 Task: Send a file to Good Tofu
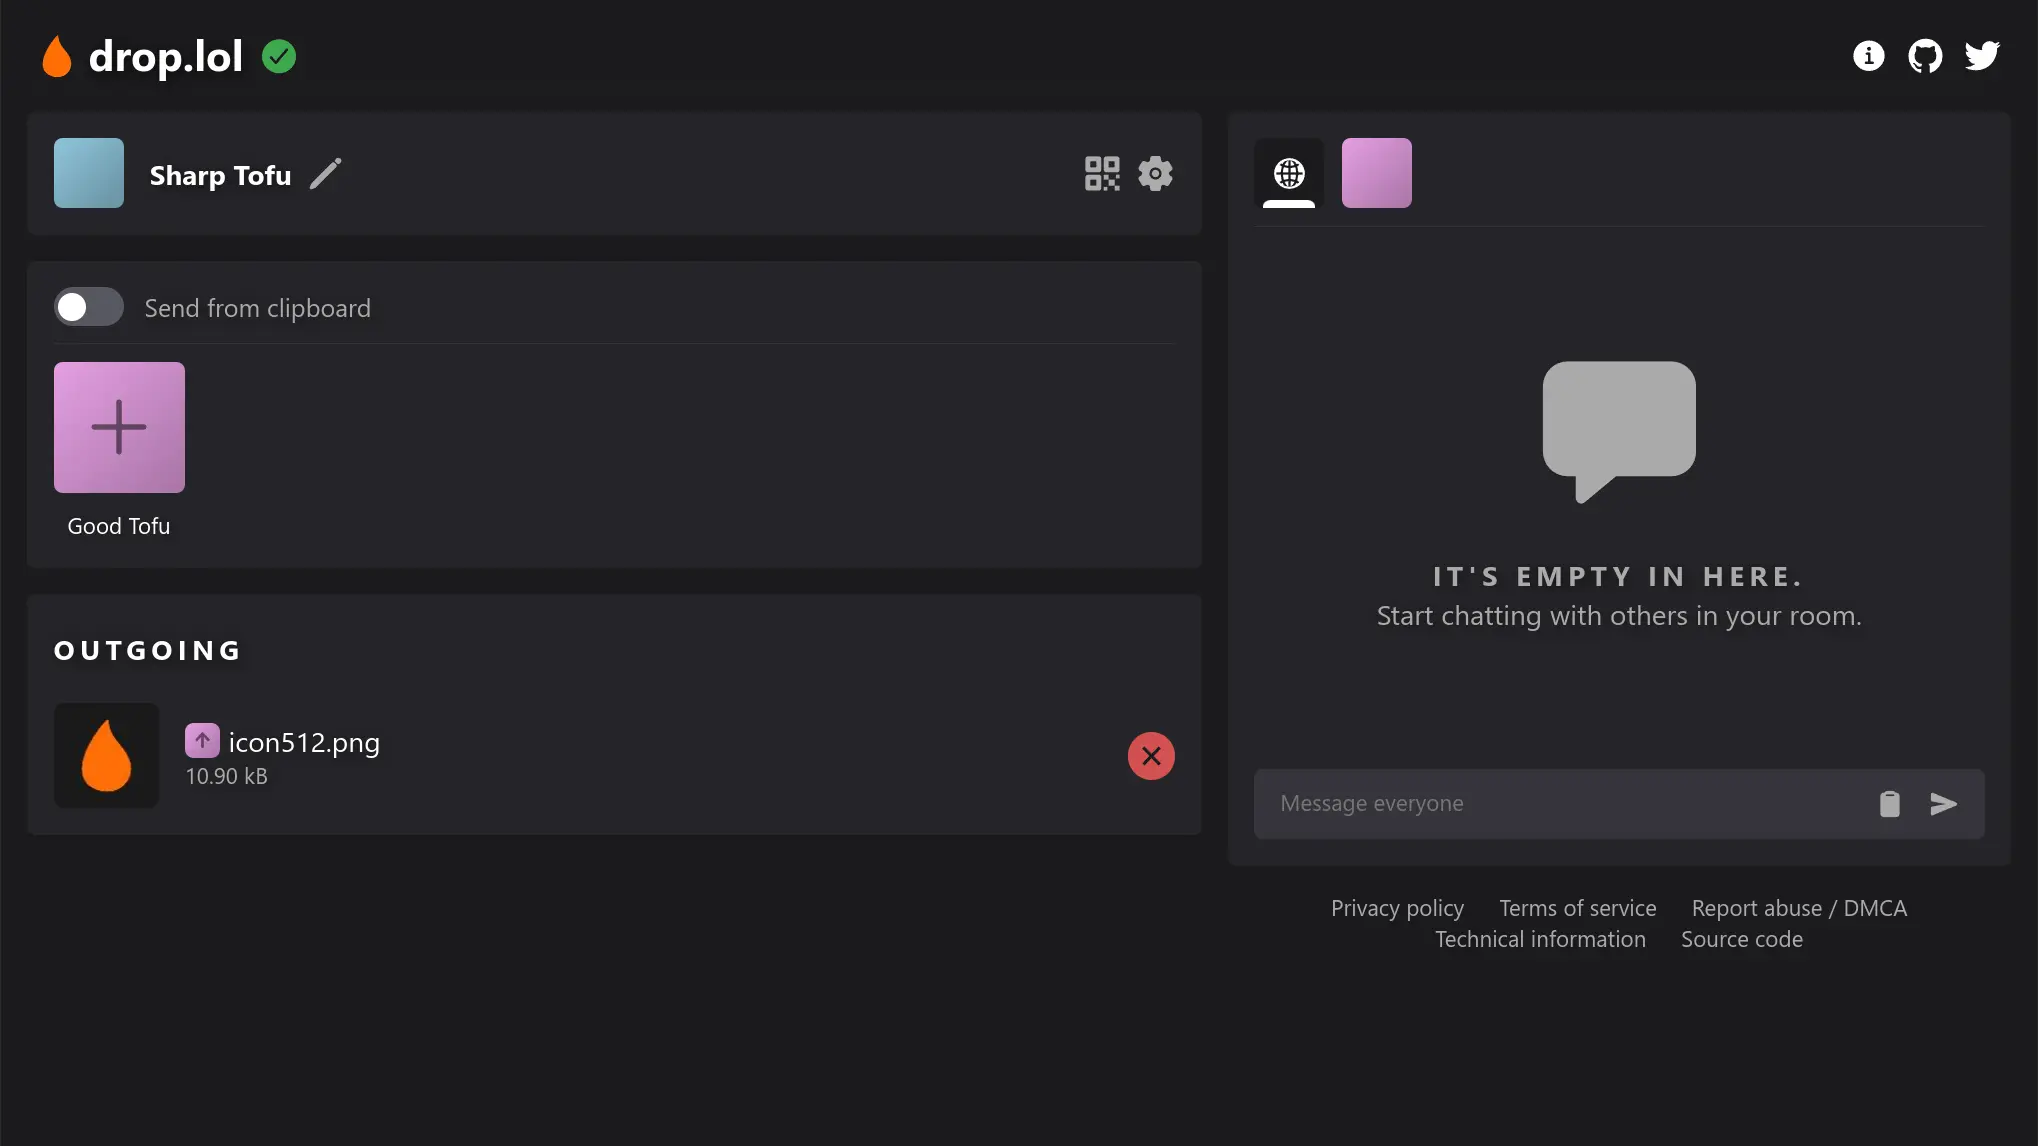(118, 428)
